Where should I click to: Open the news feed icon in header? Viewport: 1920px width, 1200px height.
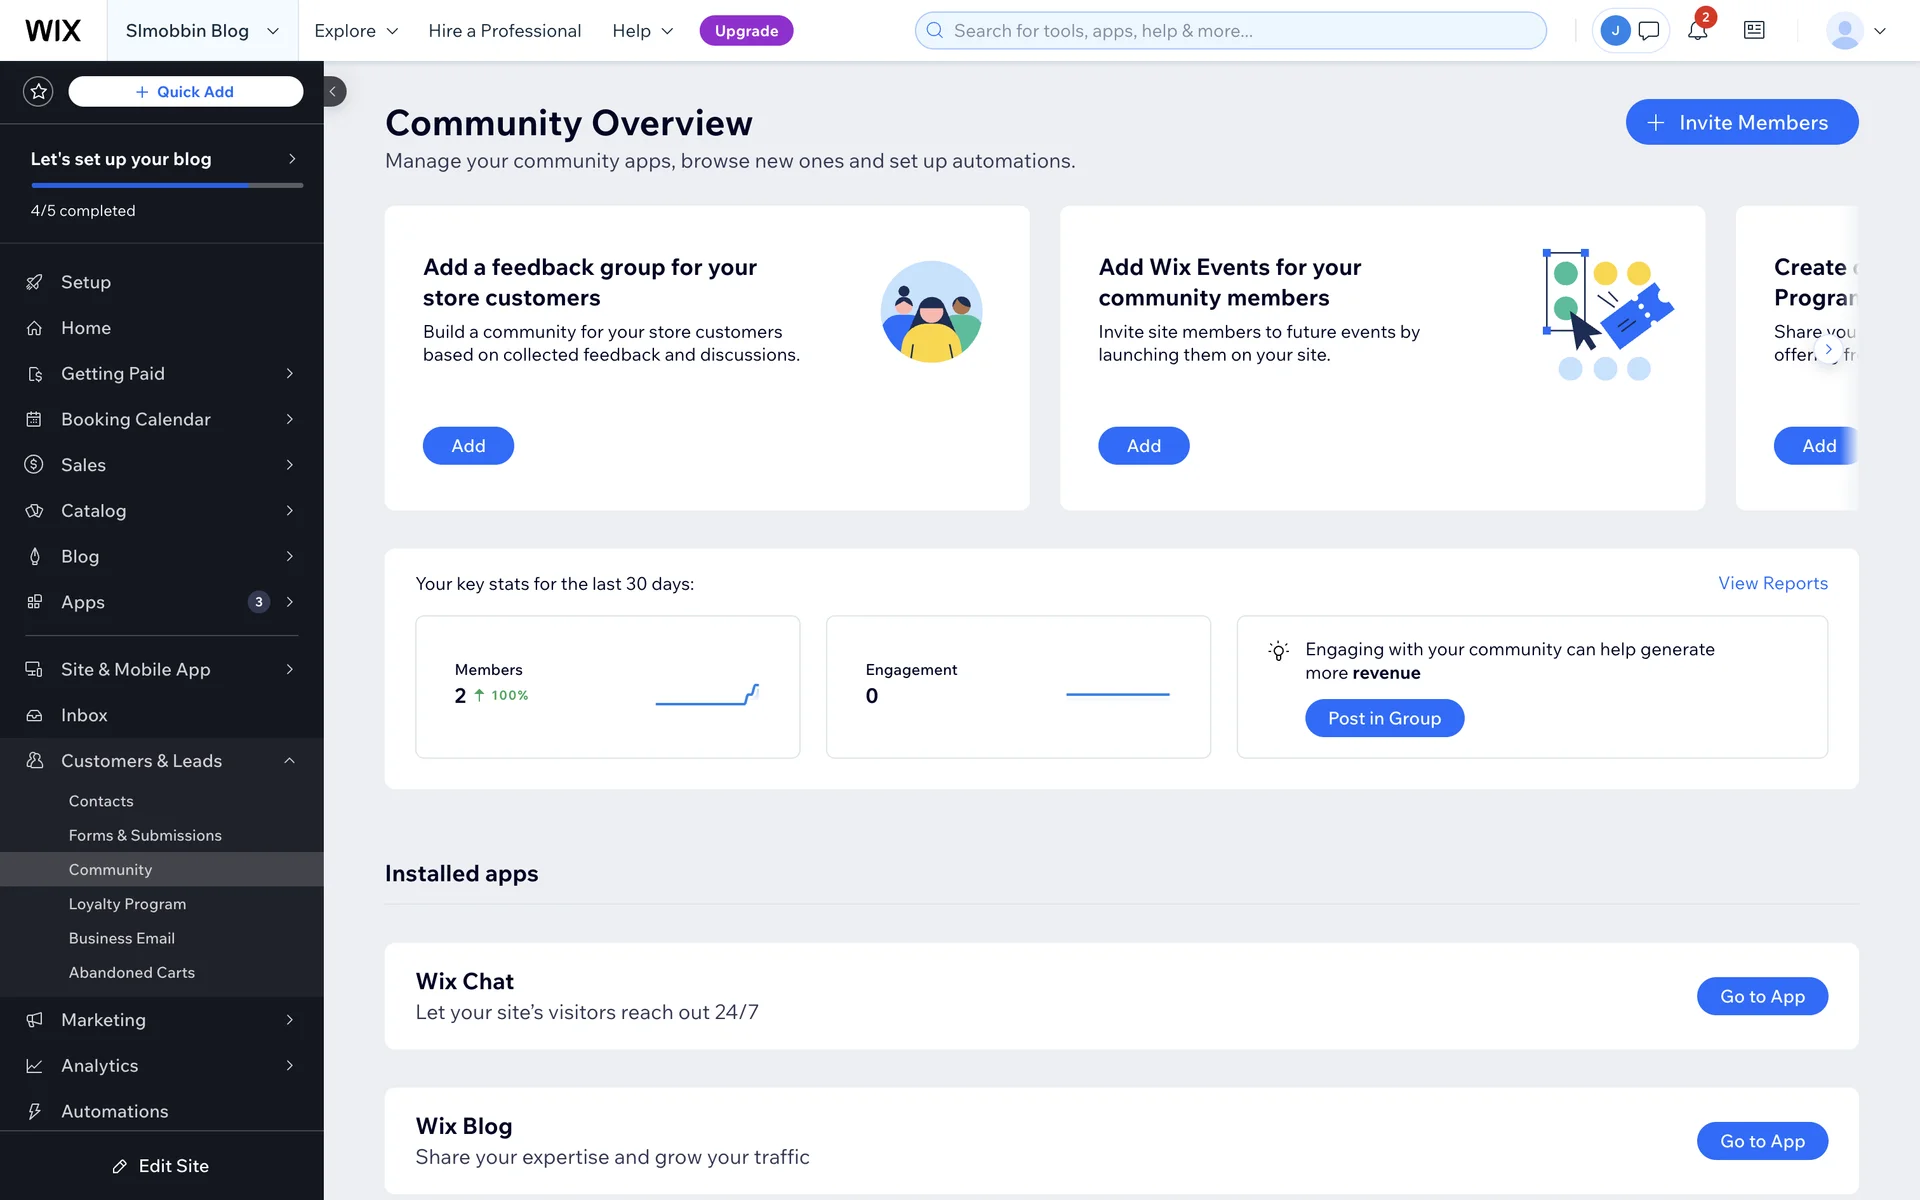pos(1754,31)
